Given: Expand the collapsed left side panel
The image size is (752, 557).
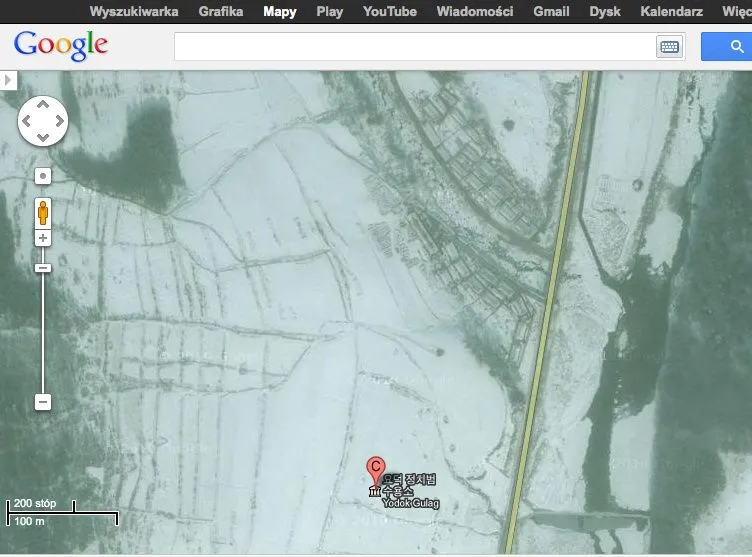Looking at the screenshot, I should 8,80.
